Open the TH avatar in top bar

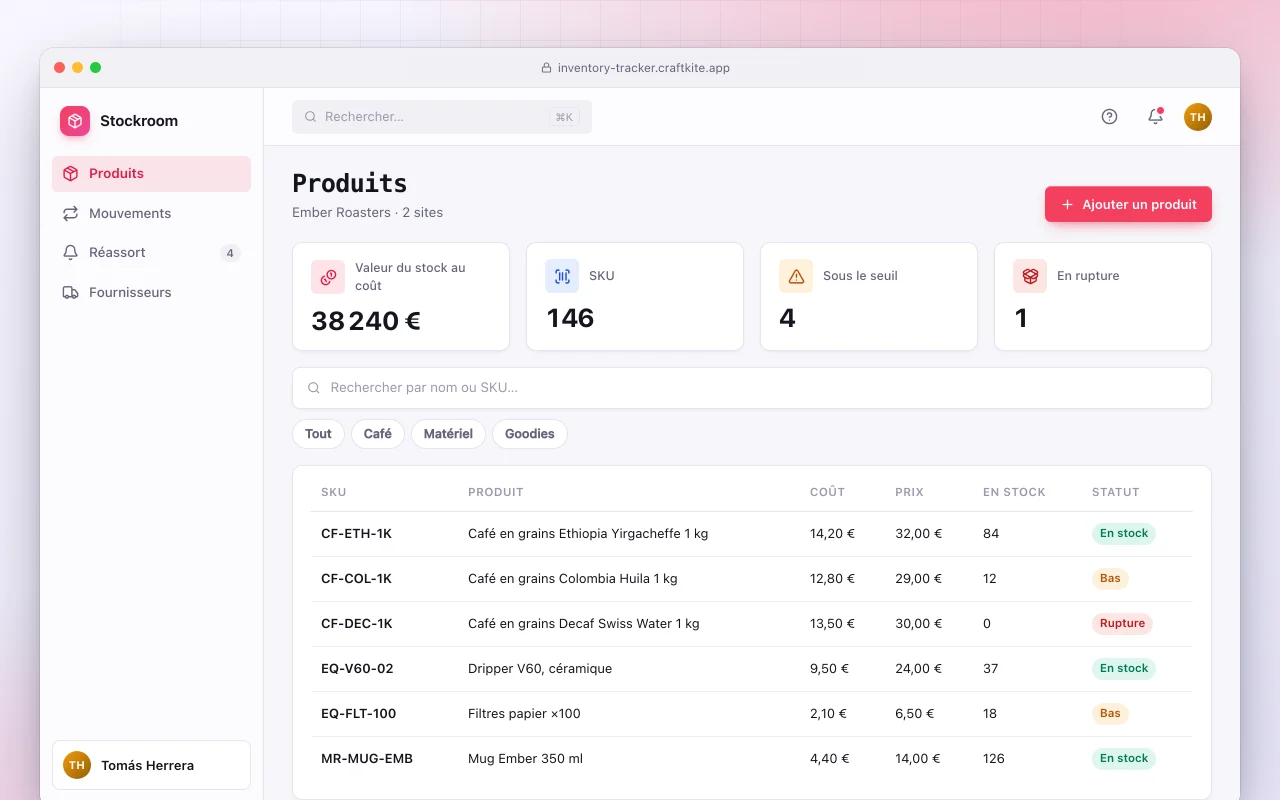(1198, 117)
